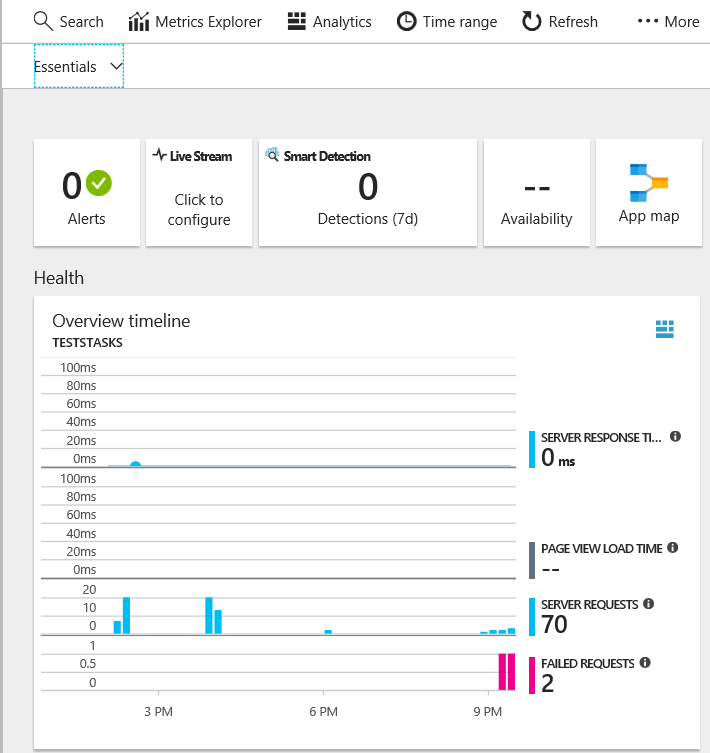
Task: Click the Failed Requests info icon
Action: [x=645, y=663]
